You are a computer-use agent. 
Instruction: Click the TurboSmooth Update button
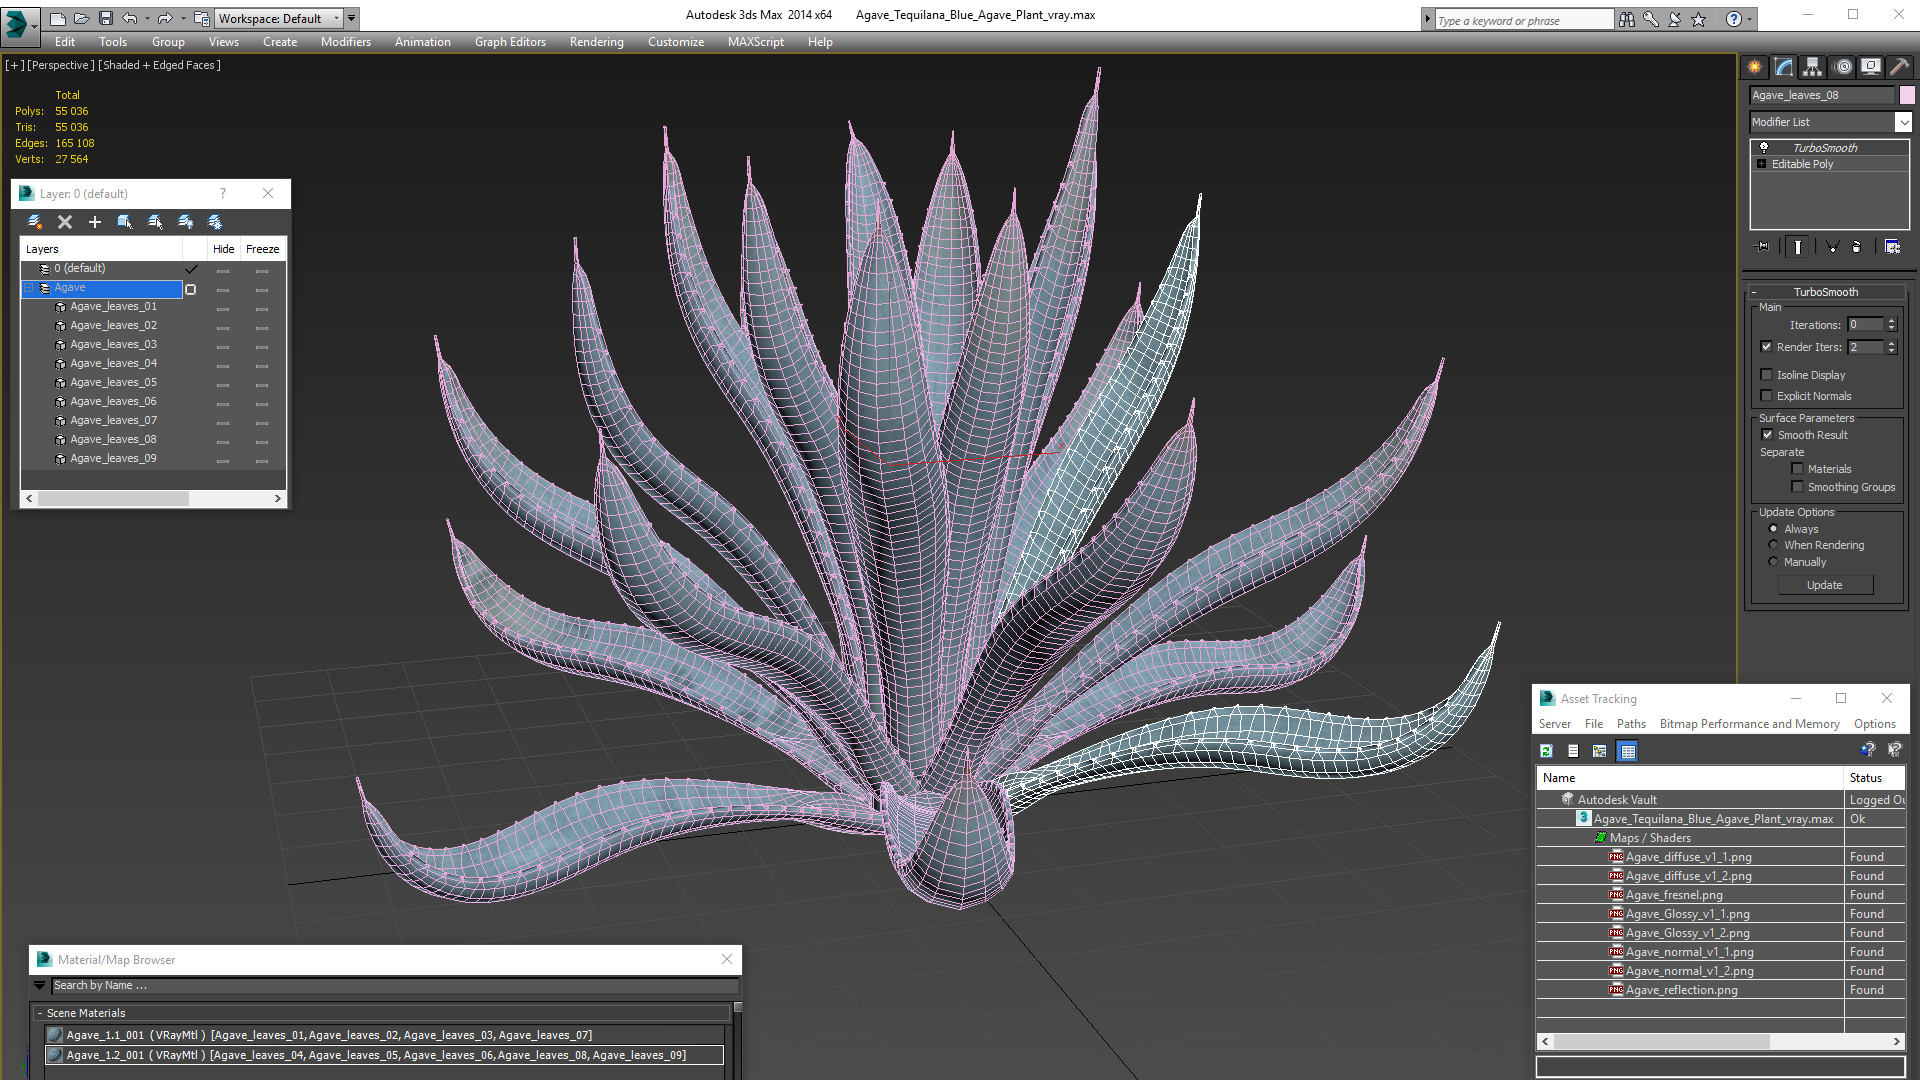[1825, 585]
